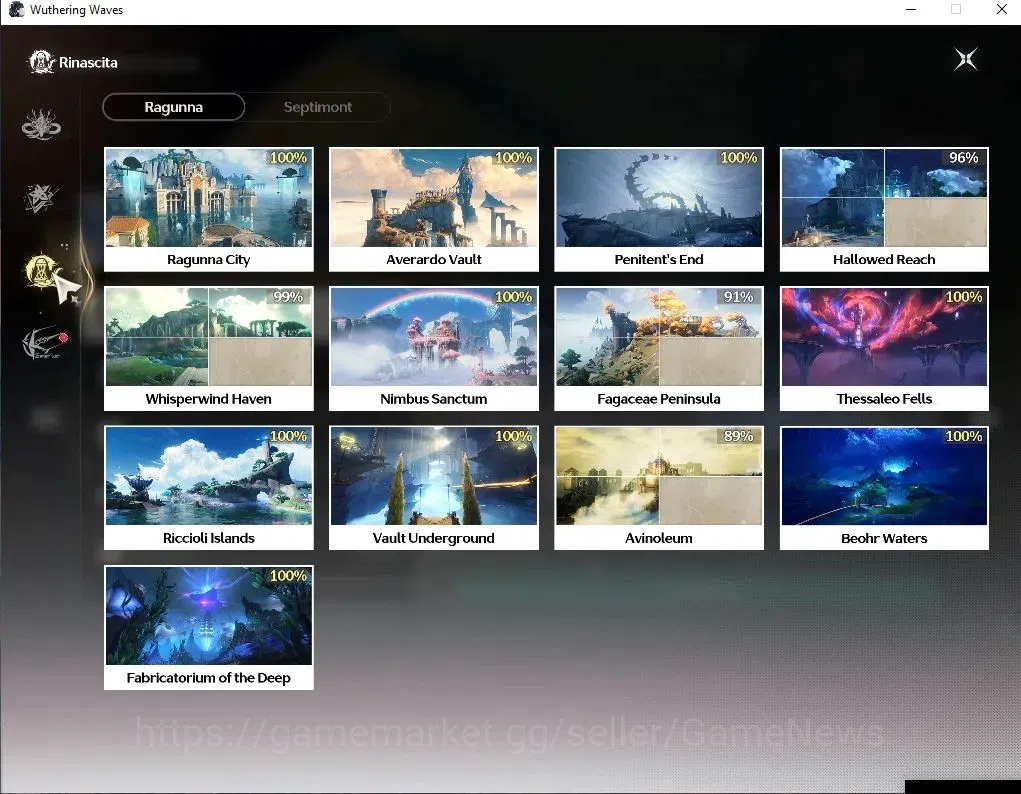Open the Vault Underground area card
The width and height of the screenshot is (1021, 794).
click(434, 488)
